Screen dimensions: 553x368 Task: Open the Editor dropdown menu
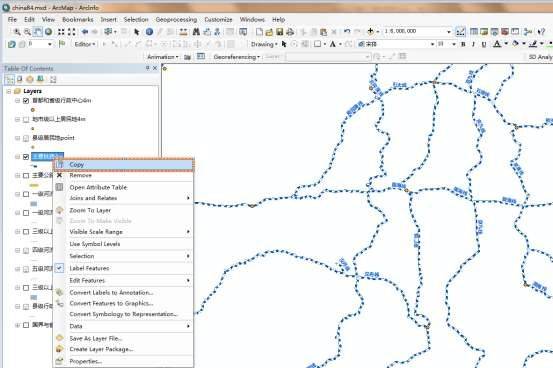(85, 44)
